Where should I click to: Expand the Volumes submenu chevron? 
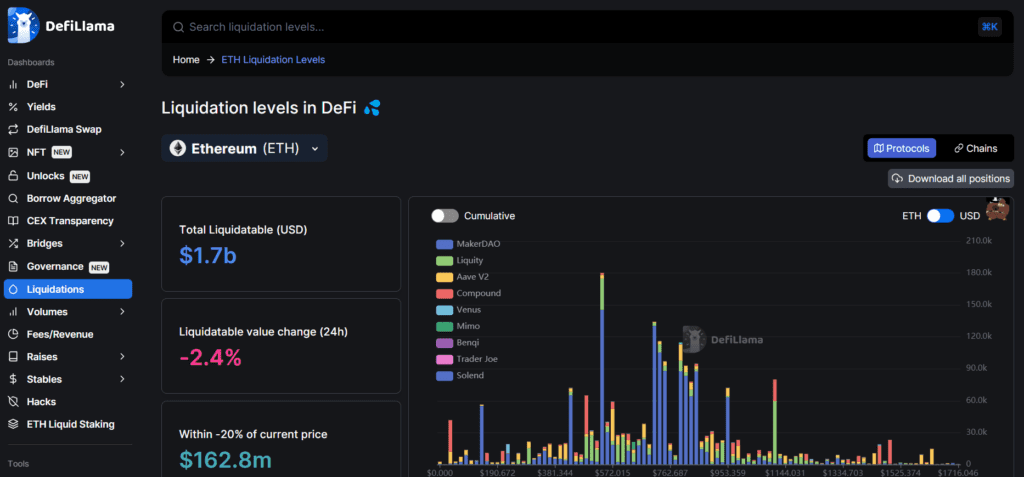click(x=122, y=312)
